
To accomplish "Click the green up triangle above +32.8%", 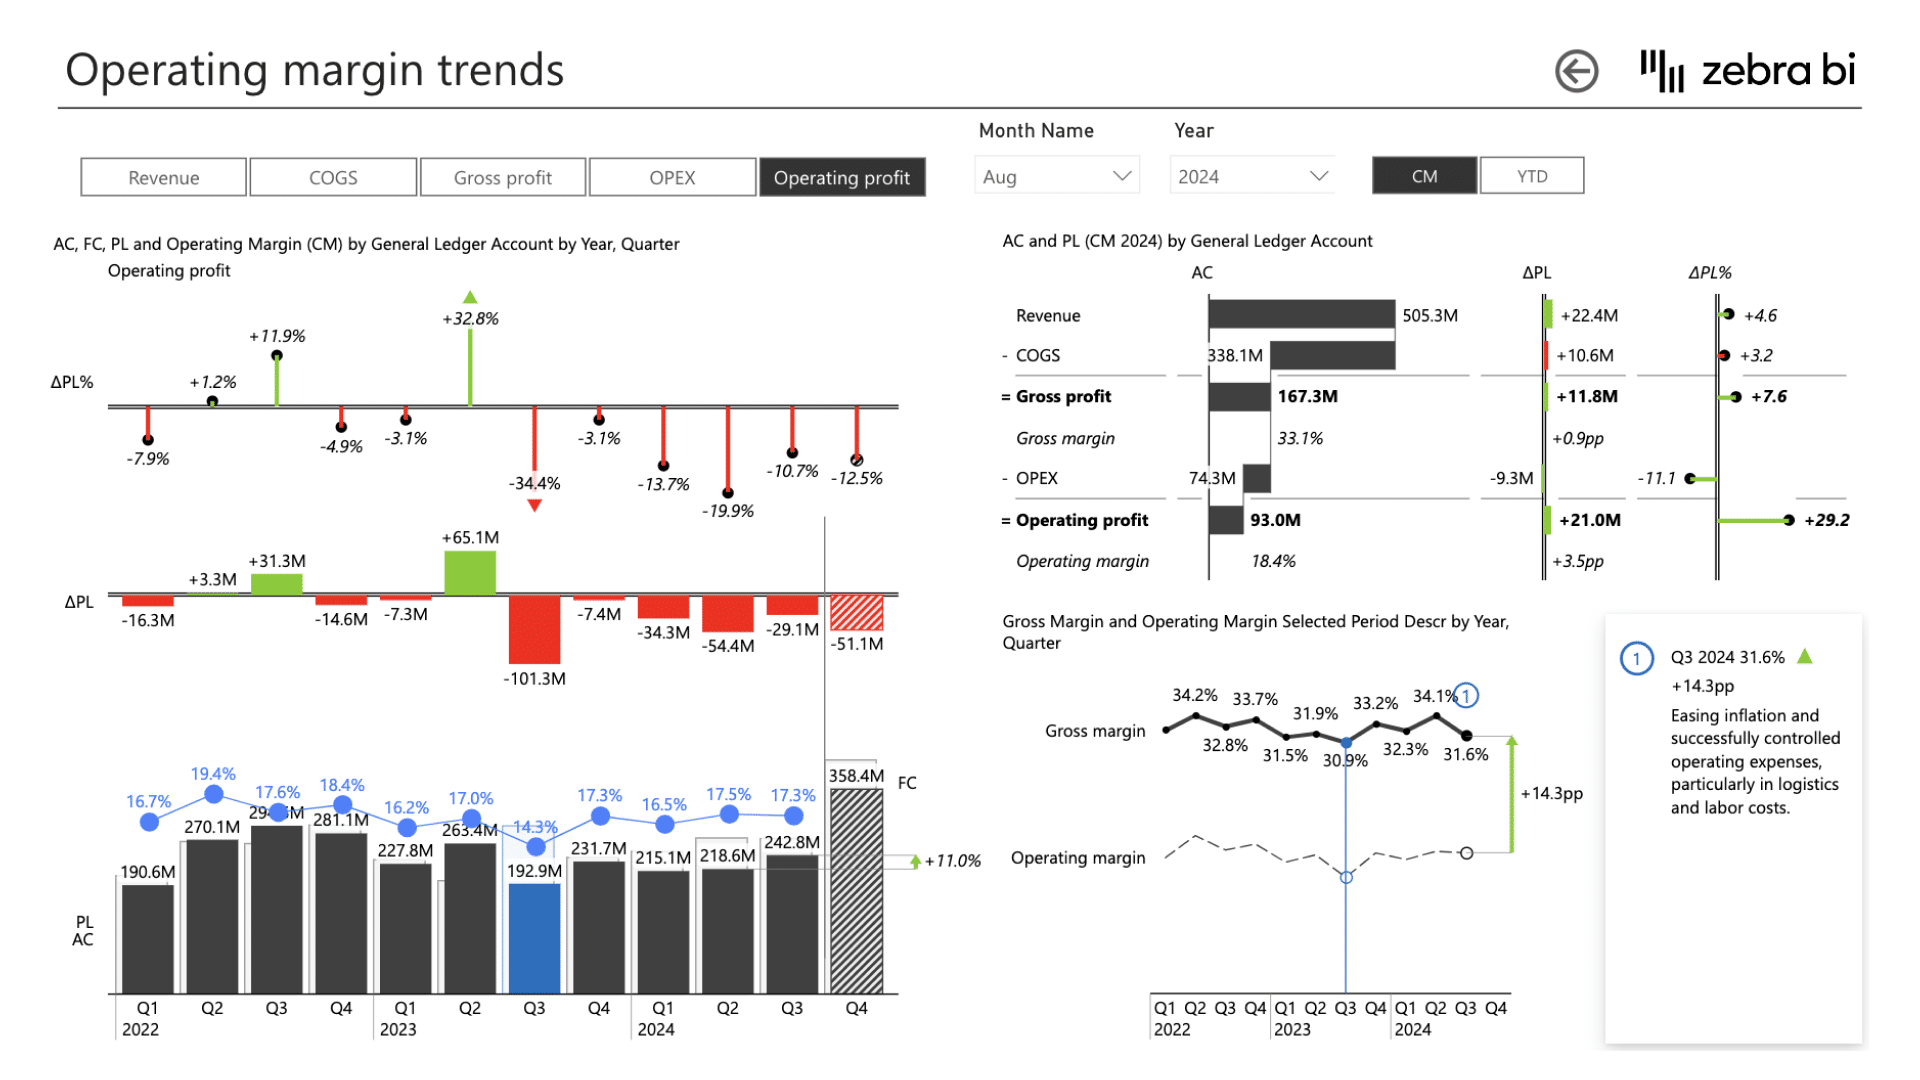I will [x=470, y=297].
